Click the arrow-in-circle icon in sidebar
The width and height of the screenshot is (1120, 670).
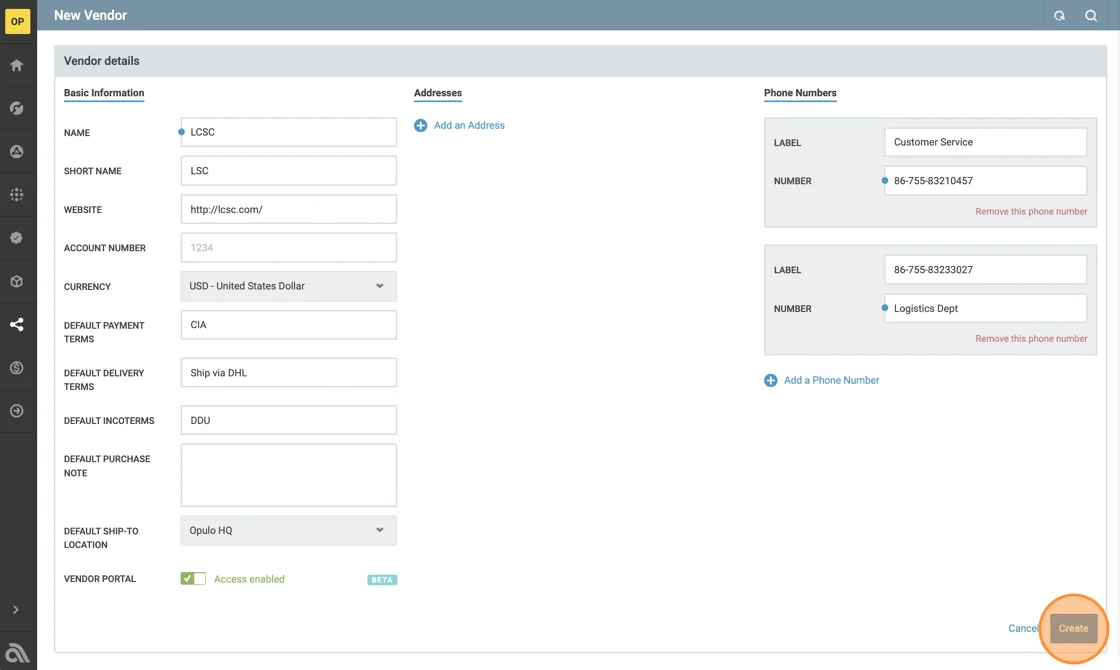[x=17, y=411]
